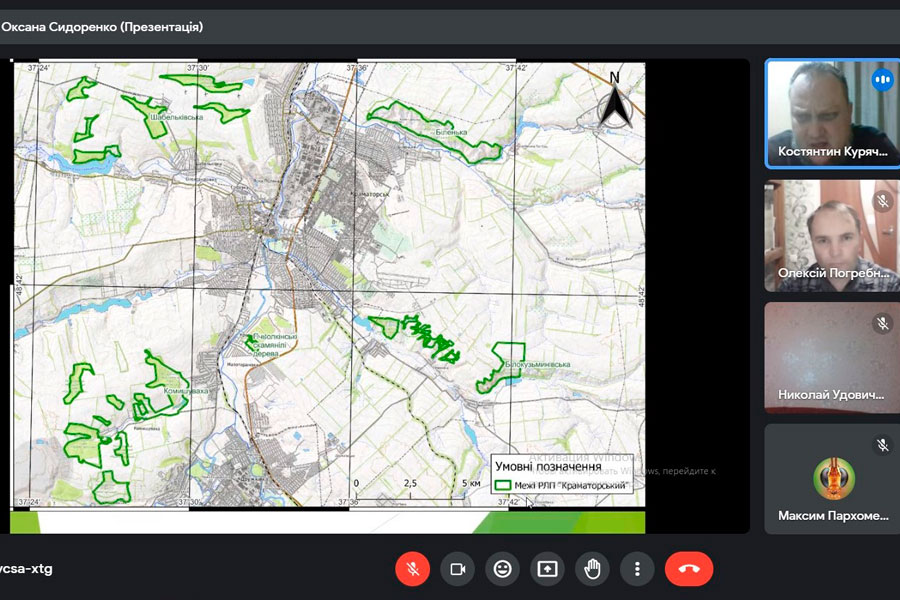Click the muted mic icon on Олексій's tile
Screen dimensions: 900x600
click(x=882, y=202)
